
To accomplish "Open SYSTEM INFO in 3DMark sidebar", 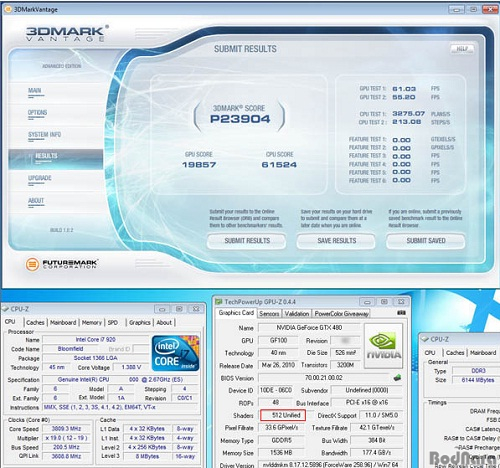I will pos(44,135).
